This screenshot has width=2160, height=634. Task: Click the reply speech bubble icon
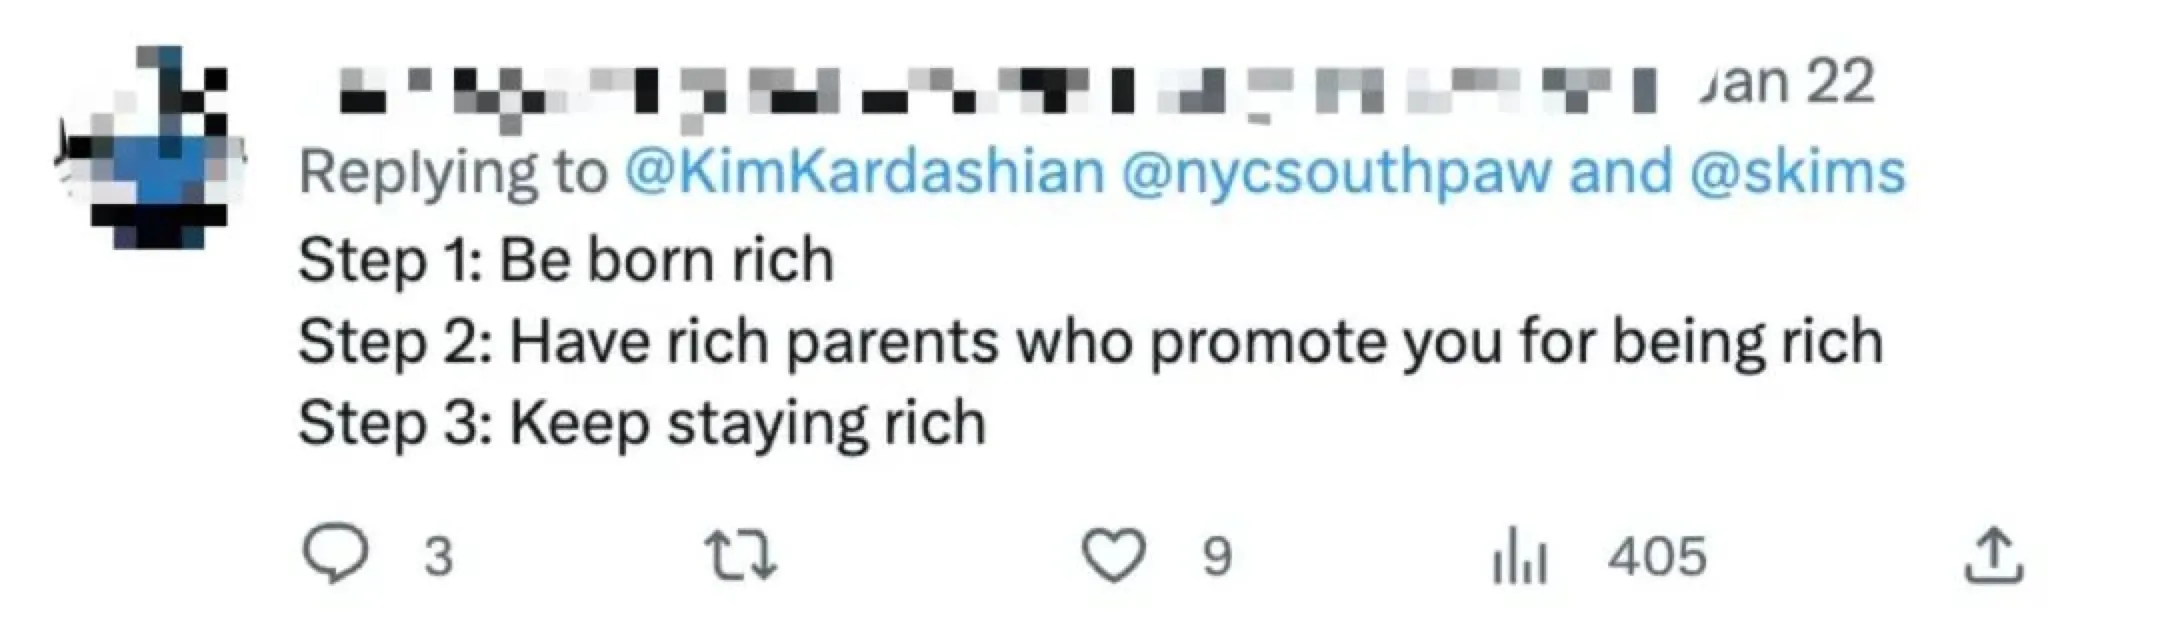point(336,556)
